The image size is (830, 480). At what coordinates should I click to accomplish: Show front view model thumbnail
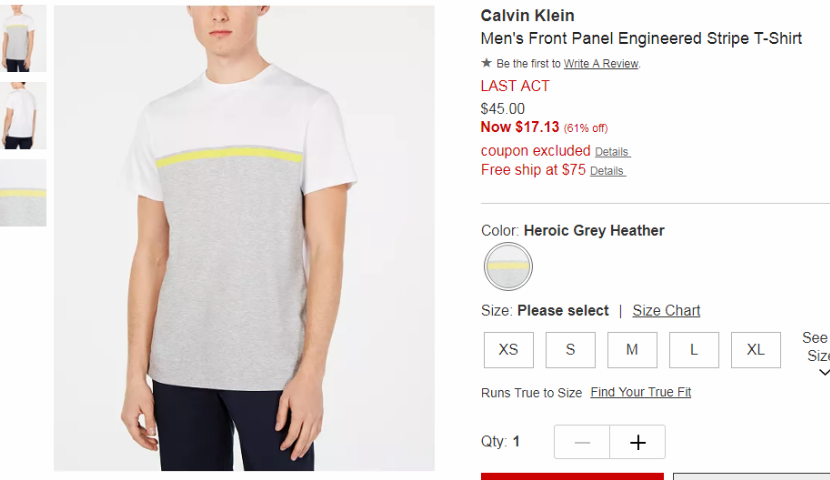[23, 38]
